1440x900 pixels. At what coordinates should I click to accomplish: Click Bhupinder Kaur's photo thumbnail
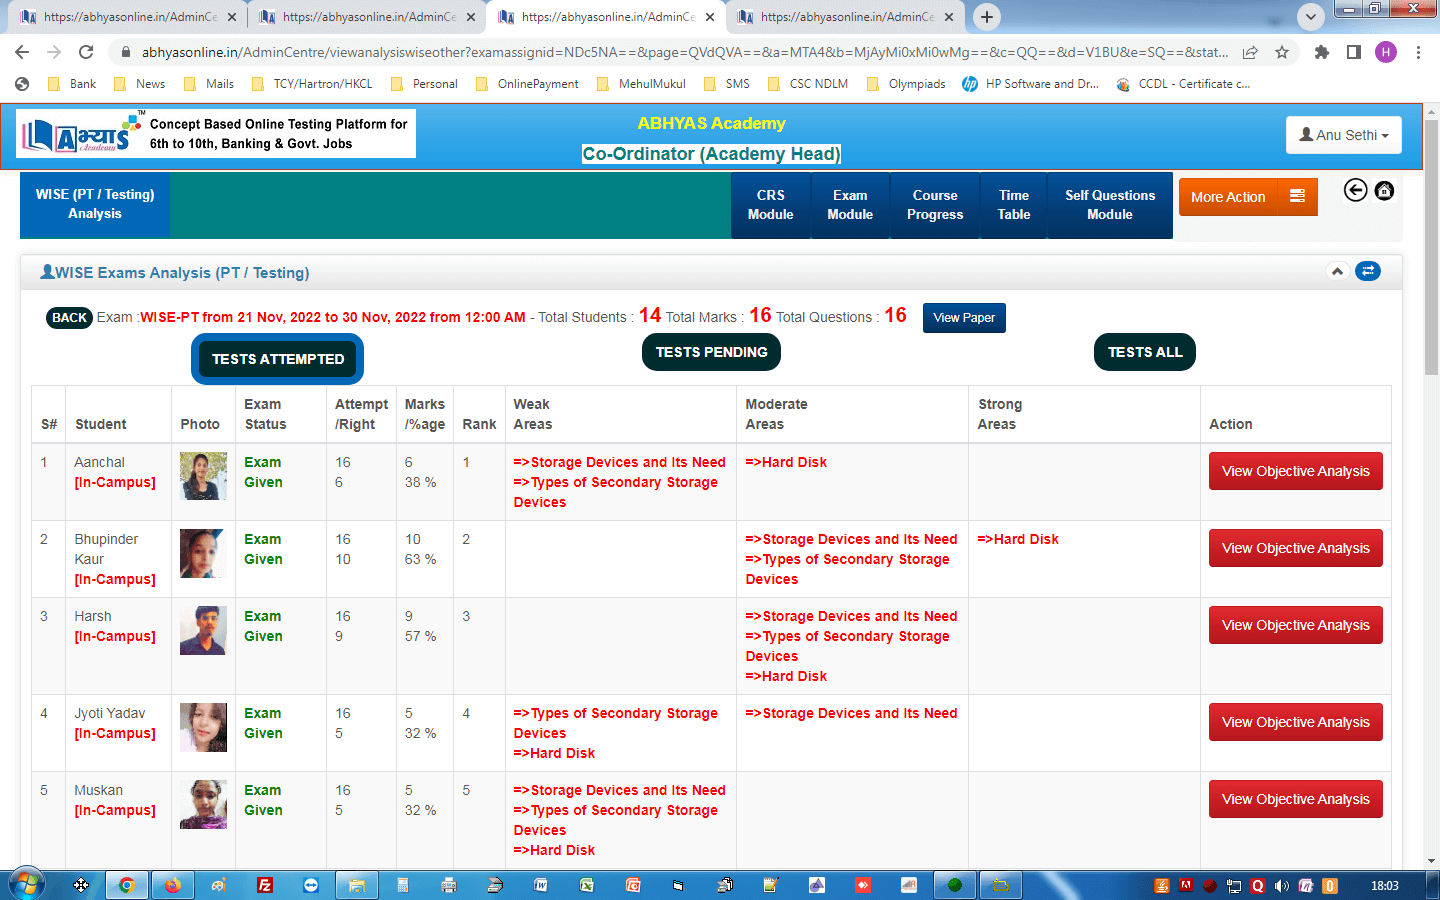click(203, 553)
